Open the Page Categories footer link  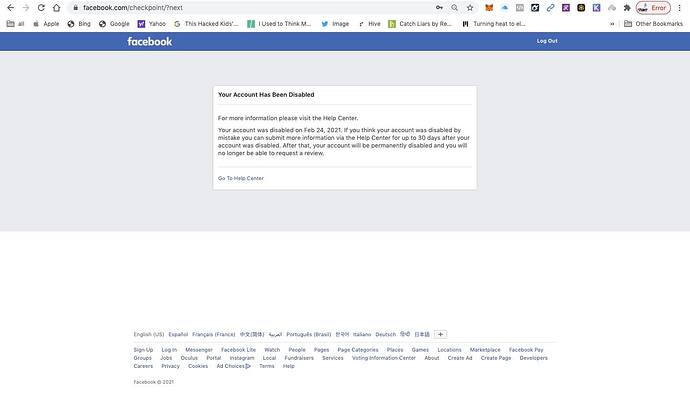point(358,350)
